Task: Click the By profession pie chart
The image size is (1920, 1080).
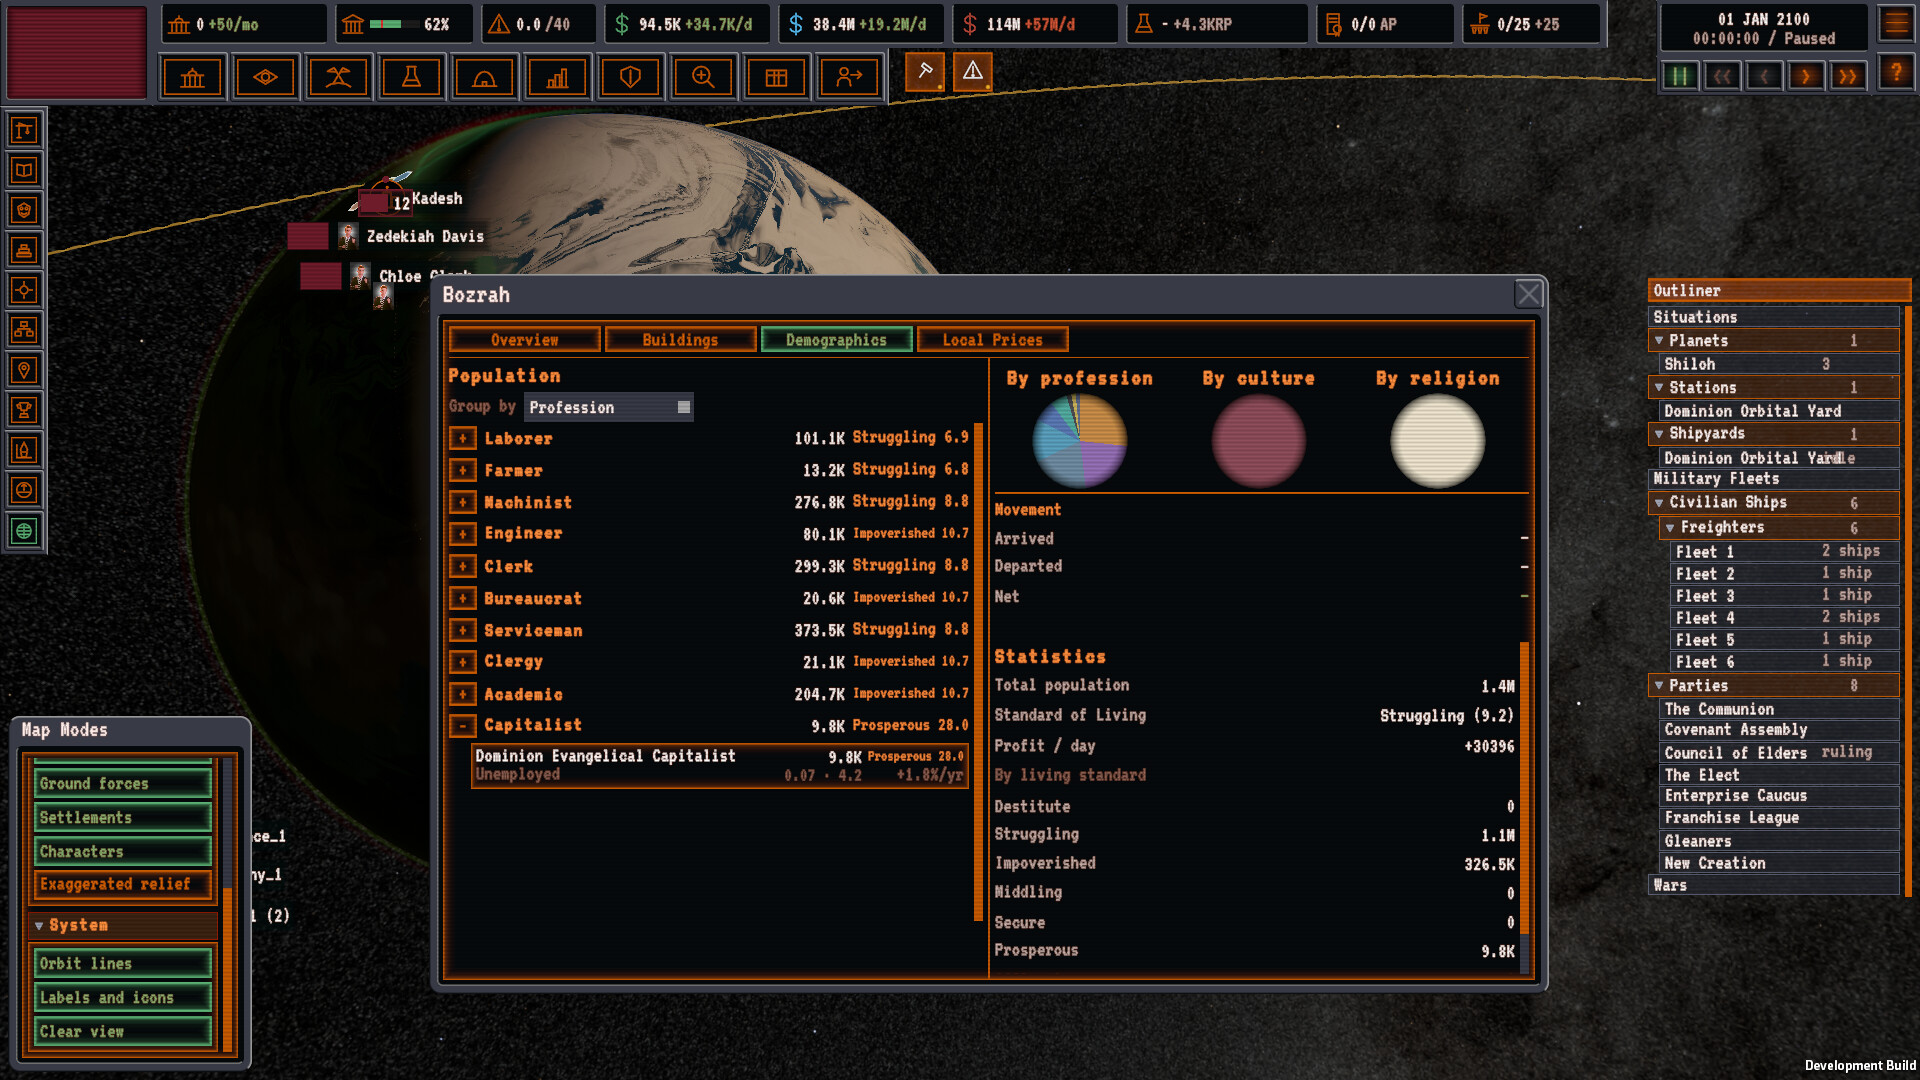Action: point(1079,440)
